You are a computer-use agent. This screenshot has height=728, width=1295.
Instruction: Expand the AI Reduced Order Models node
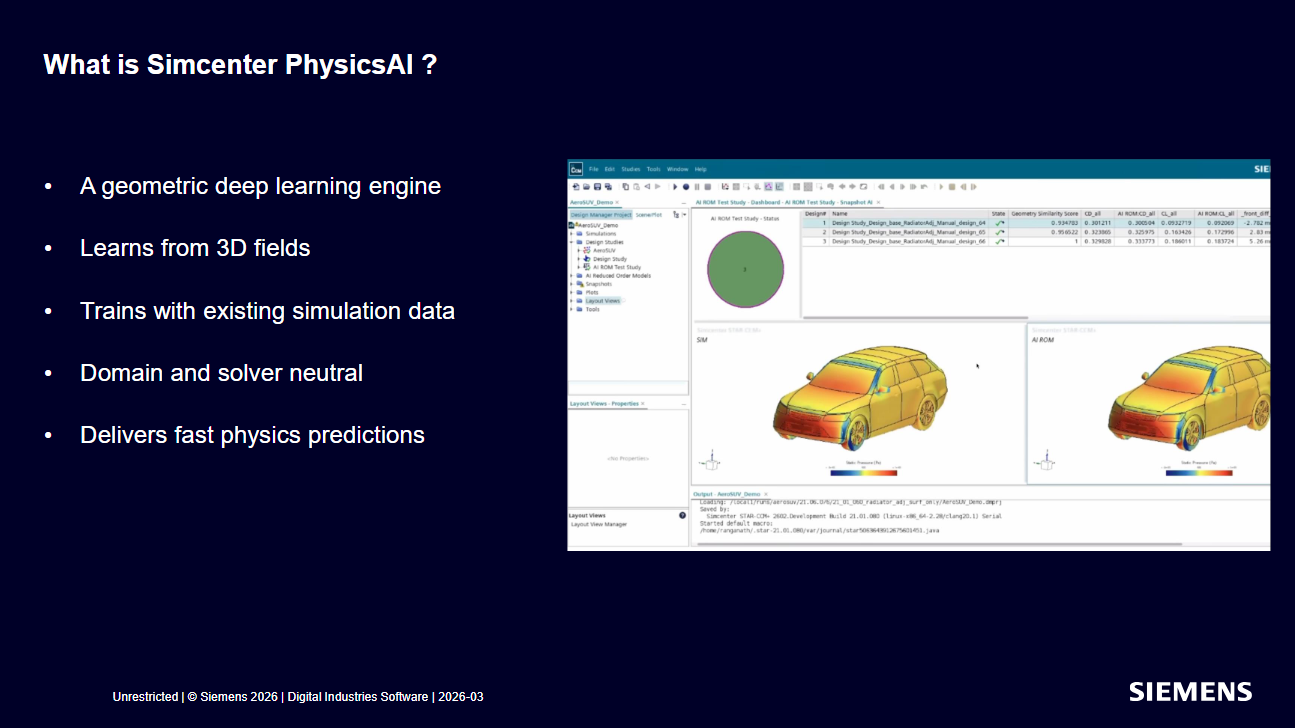coord(572,276)
